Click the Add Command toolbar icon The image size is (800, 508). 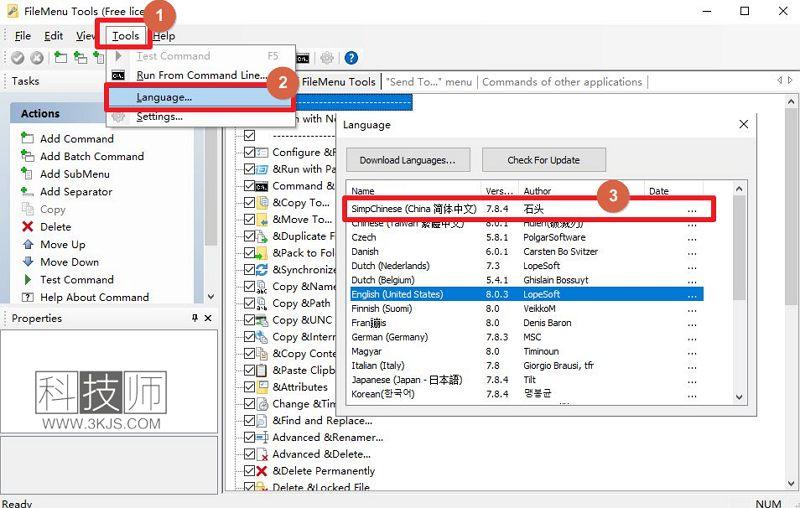61,58
